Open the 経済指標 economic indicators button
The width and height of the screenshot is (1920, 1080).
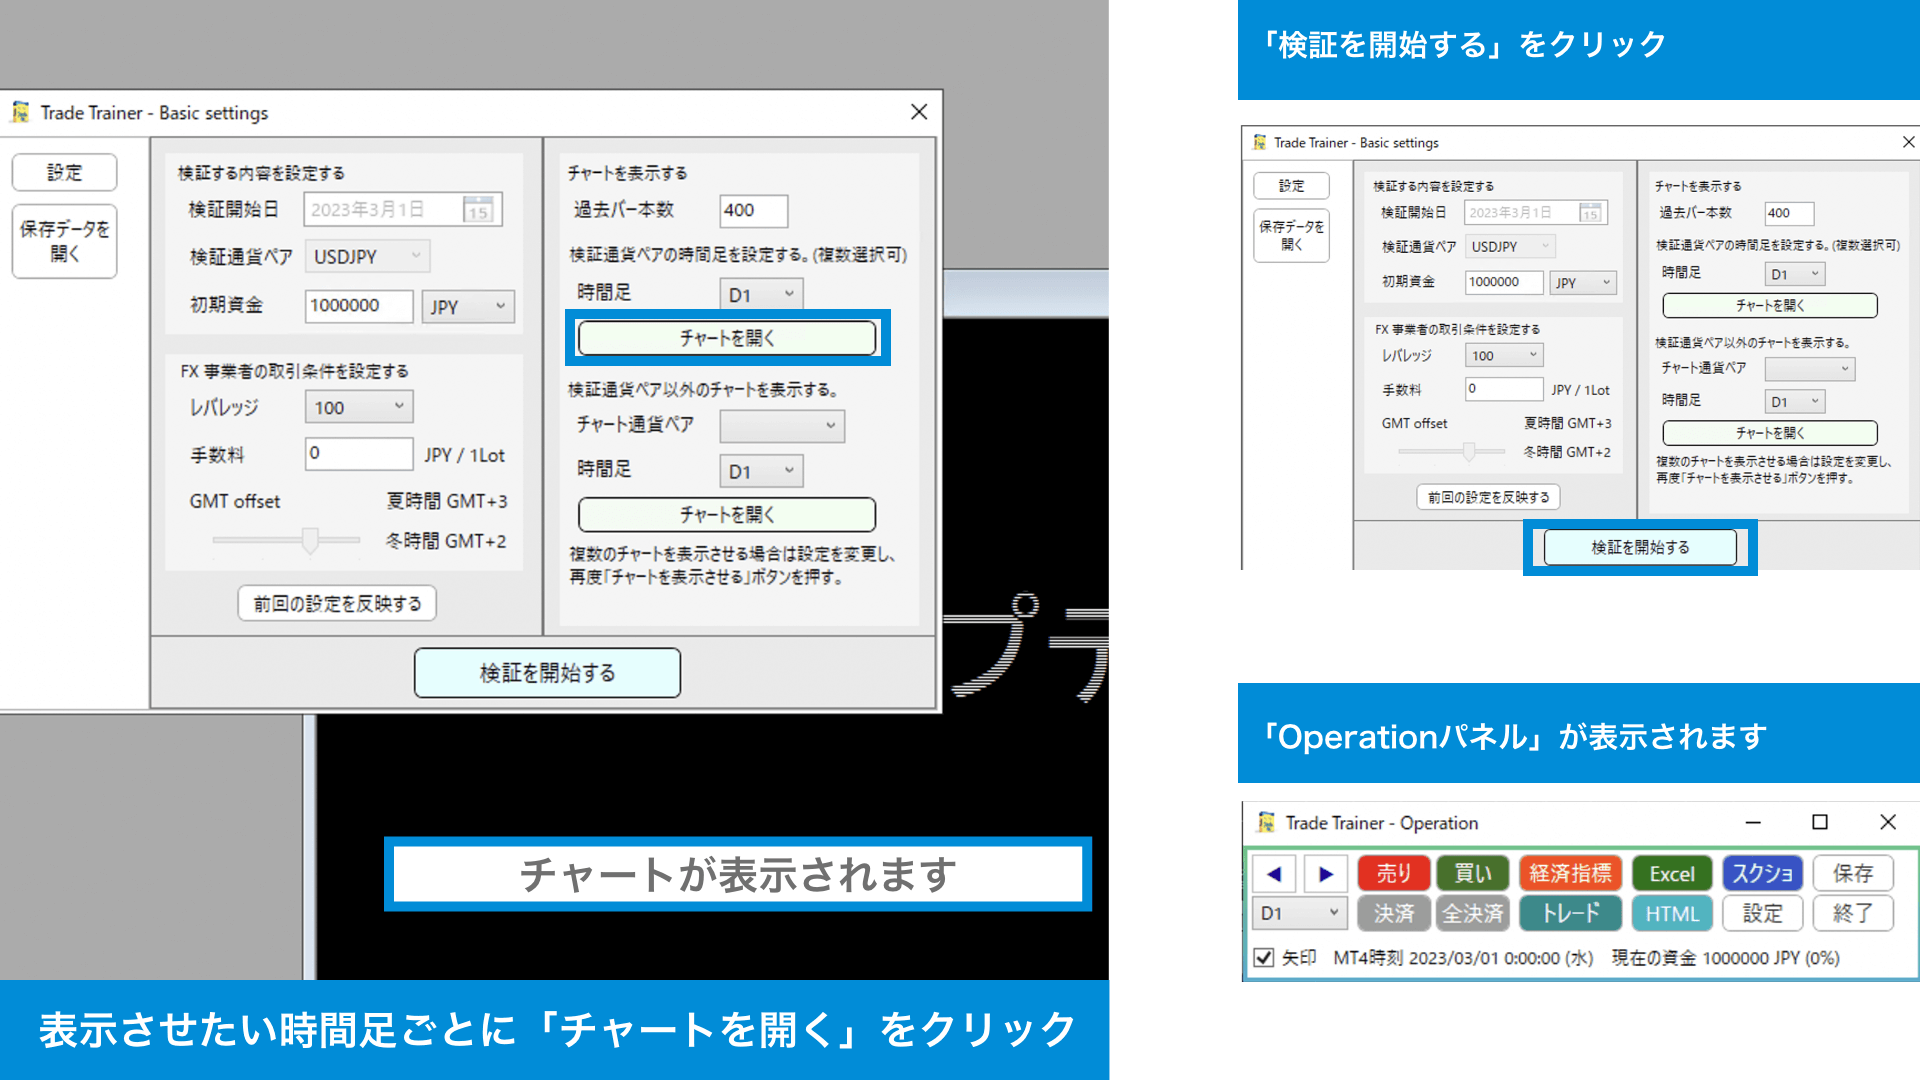[x=1570, y=874]
